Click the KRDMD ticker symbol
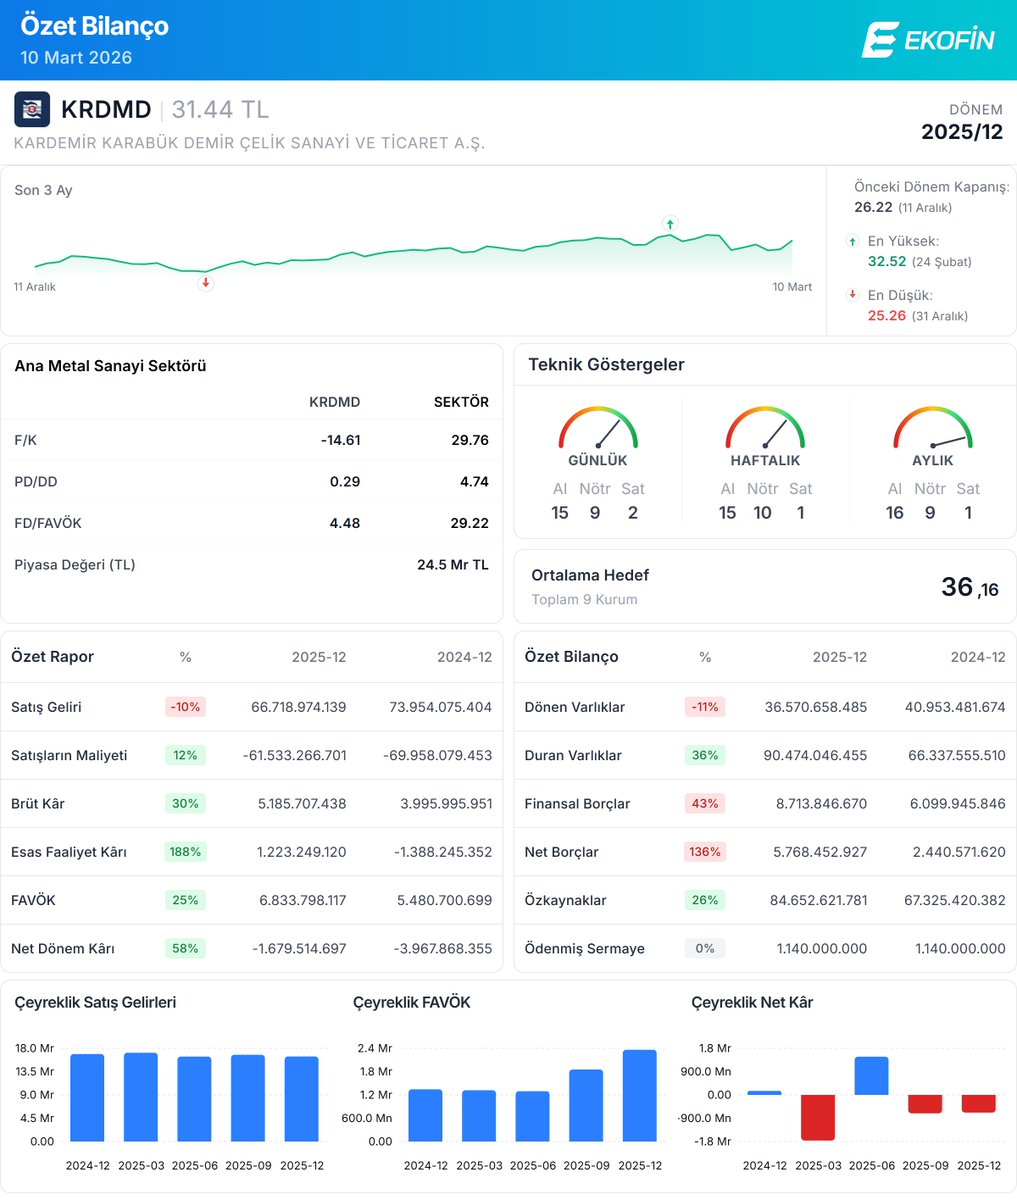This screenshot has height=1200, width=1017. click(106, 110)
